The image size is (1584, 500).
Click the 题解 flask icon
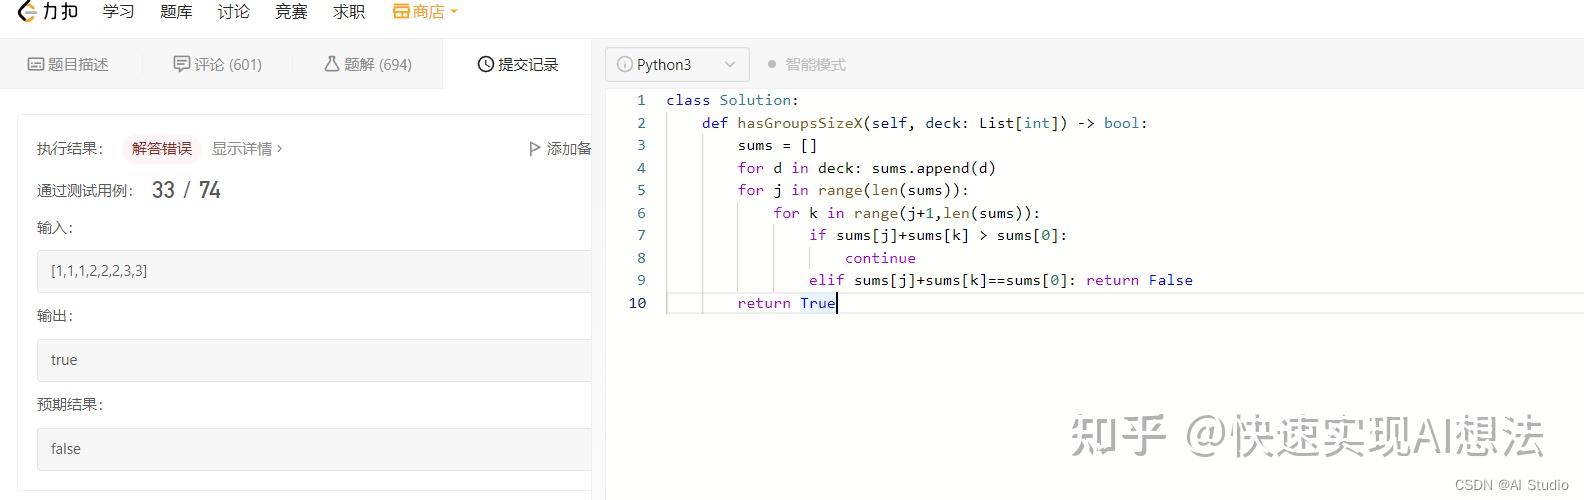coord(331,64)
